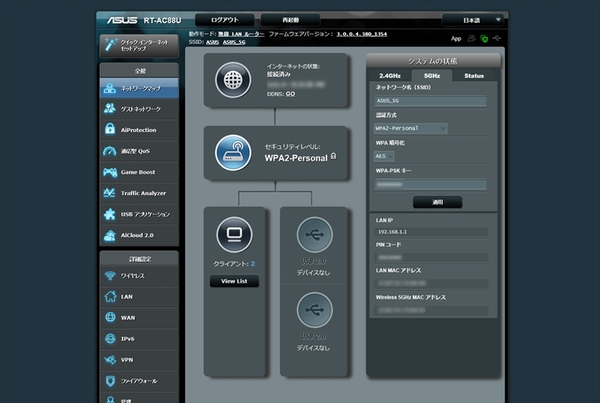Click the ASUS SSID link
The width and height of the screenshot is (600, 403).
point(212,42)
